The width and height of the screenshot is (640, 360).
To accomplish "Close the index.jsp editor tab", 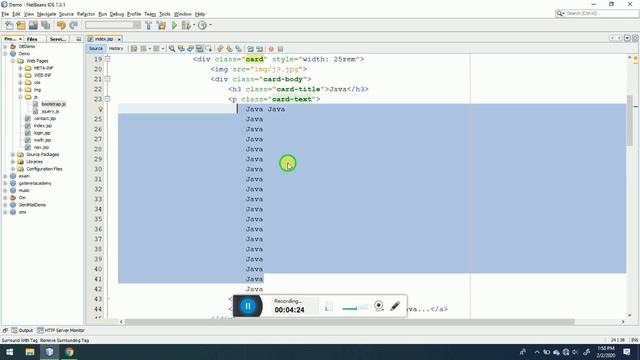I will click(119, 39).
